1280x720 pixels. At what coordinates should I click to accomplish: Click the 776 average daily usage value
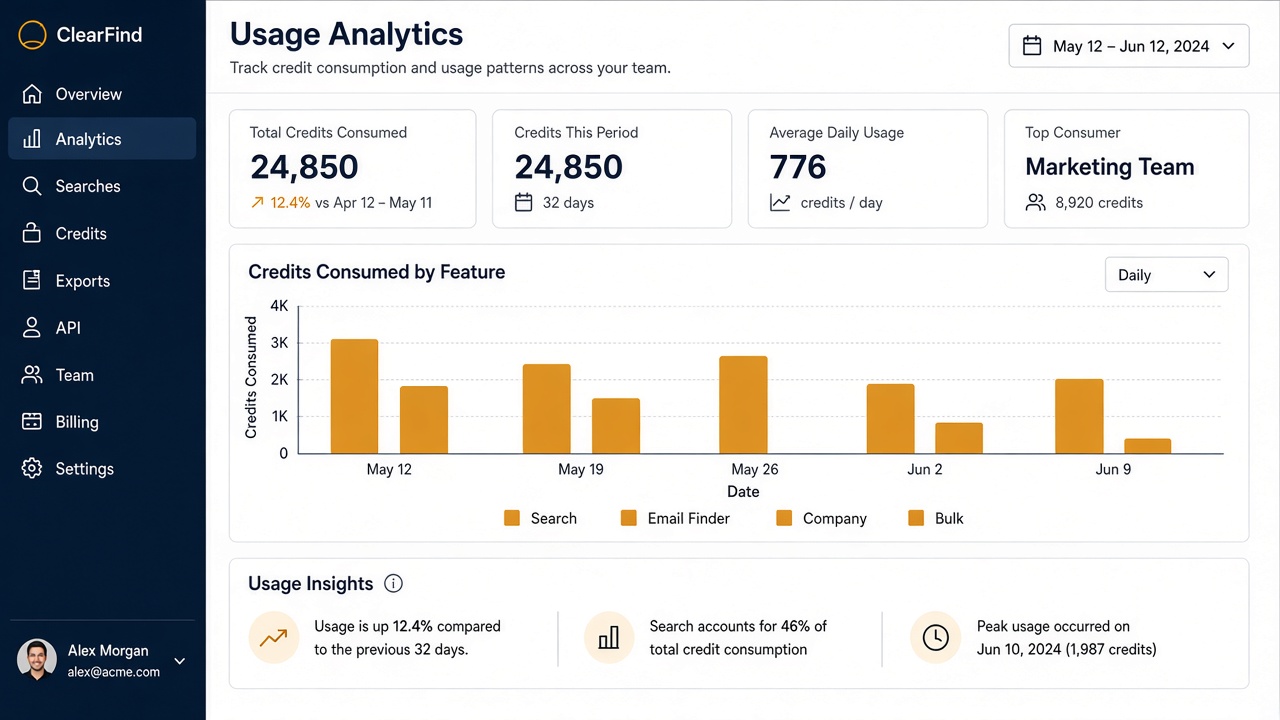point(798,167)
